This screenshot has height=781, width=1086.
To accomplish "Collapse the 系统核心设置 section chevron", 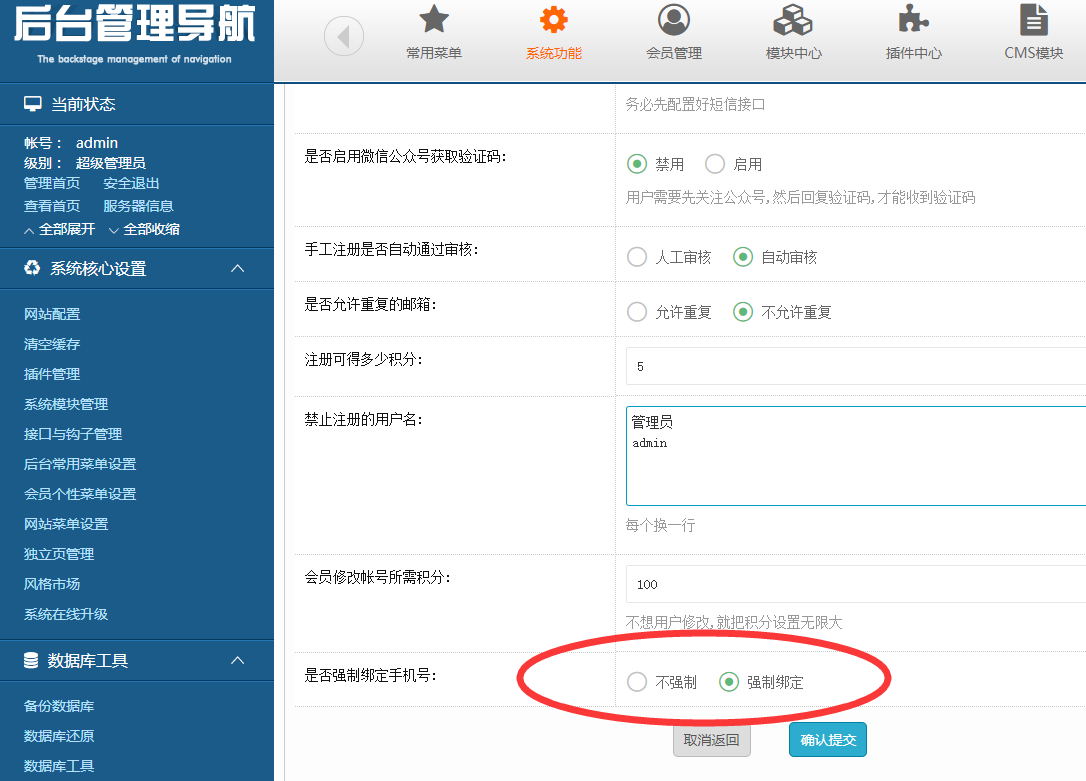I will (x=237, y=268).
